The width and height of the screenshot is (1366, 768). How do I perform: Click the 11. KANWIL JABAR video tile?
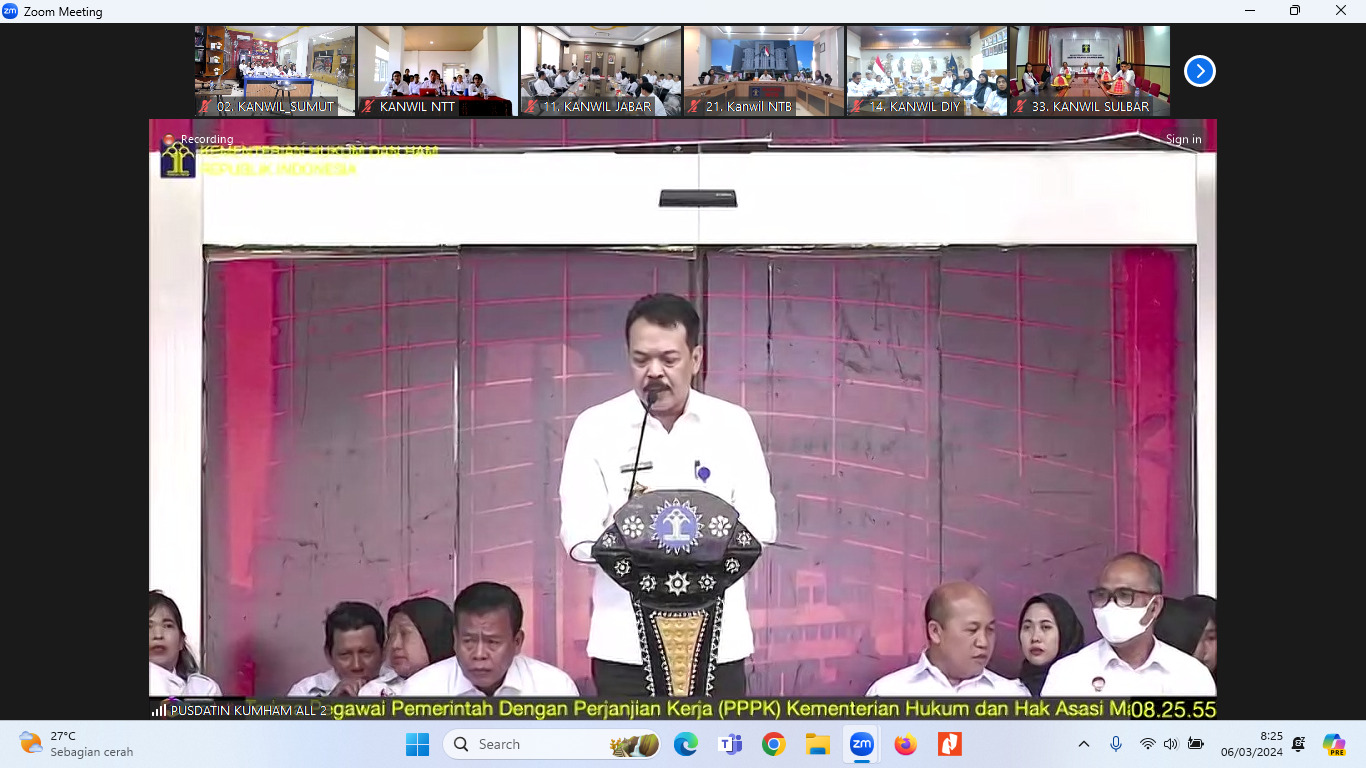(x=601, y=70)
